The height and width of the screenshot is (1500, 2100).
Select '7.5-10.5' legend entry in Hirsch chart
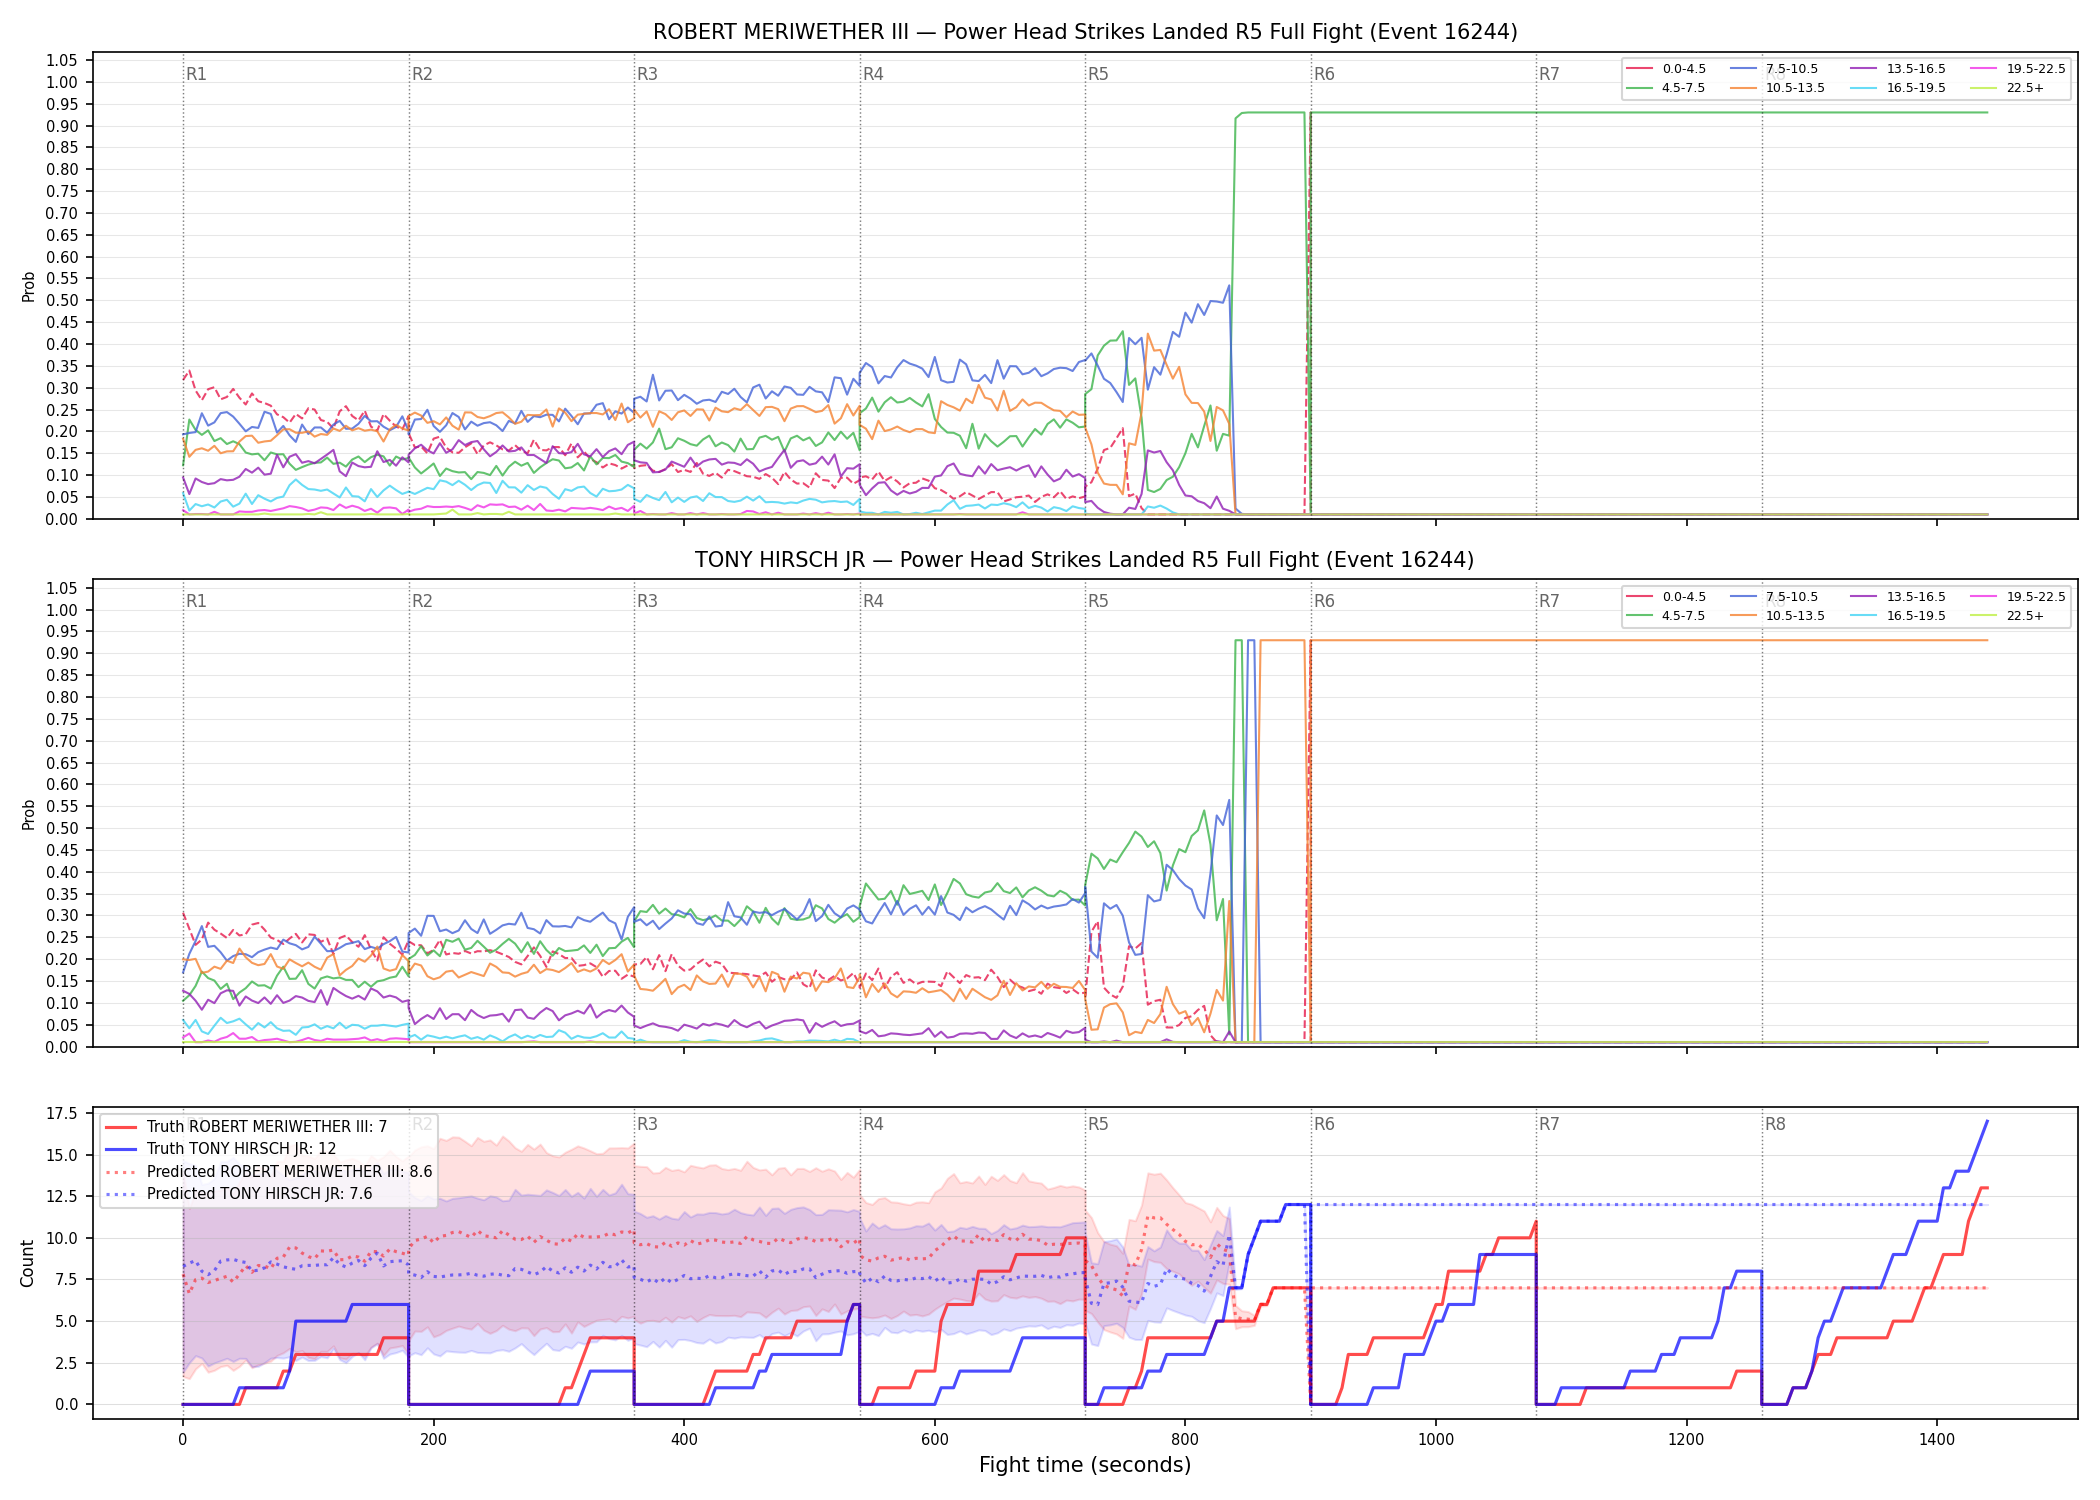pyautogui.click(x=1774, y=597)
